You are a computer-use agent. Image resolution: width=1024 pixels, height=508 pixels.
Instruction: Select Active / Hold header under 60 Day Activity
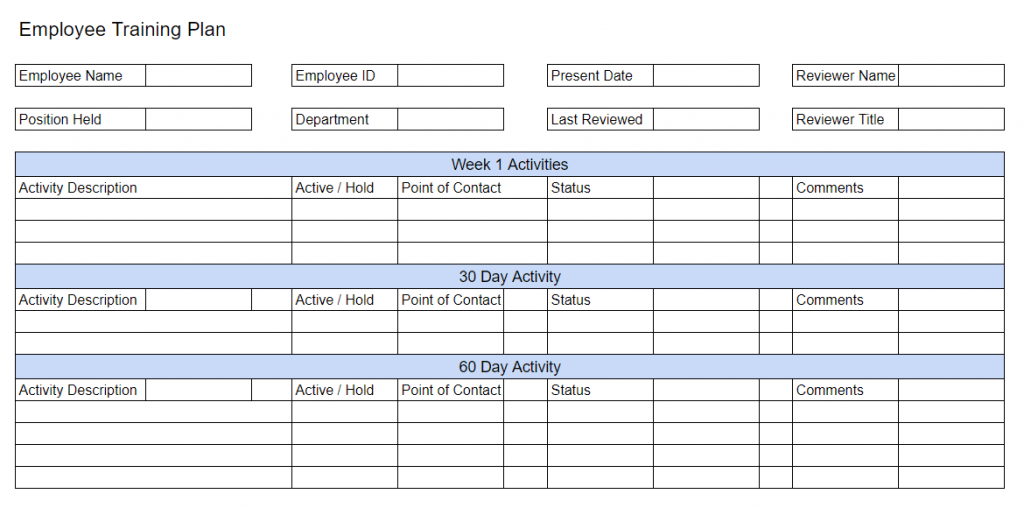pyautogui.click(x=334, y=390)
